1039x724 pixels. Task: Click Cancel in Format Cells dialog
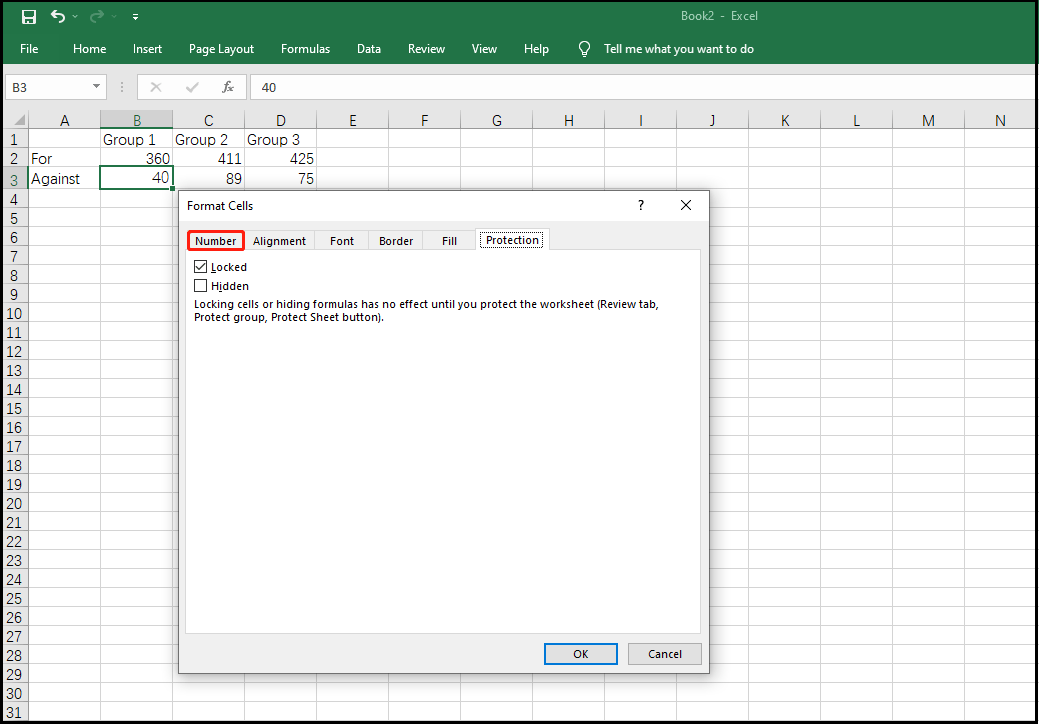click(664, 654)
